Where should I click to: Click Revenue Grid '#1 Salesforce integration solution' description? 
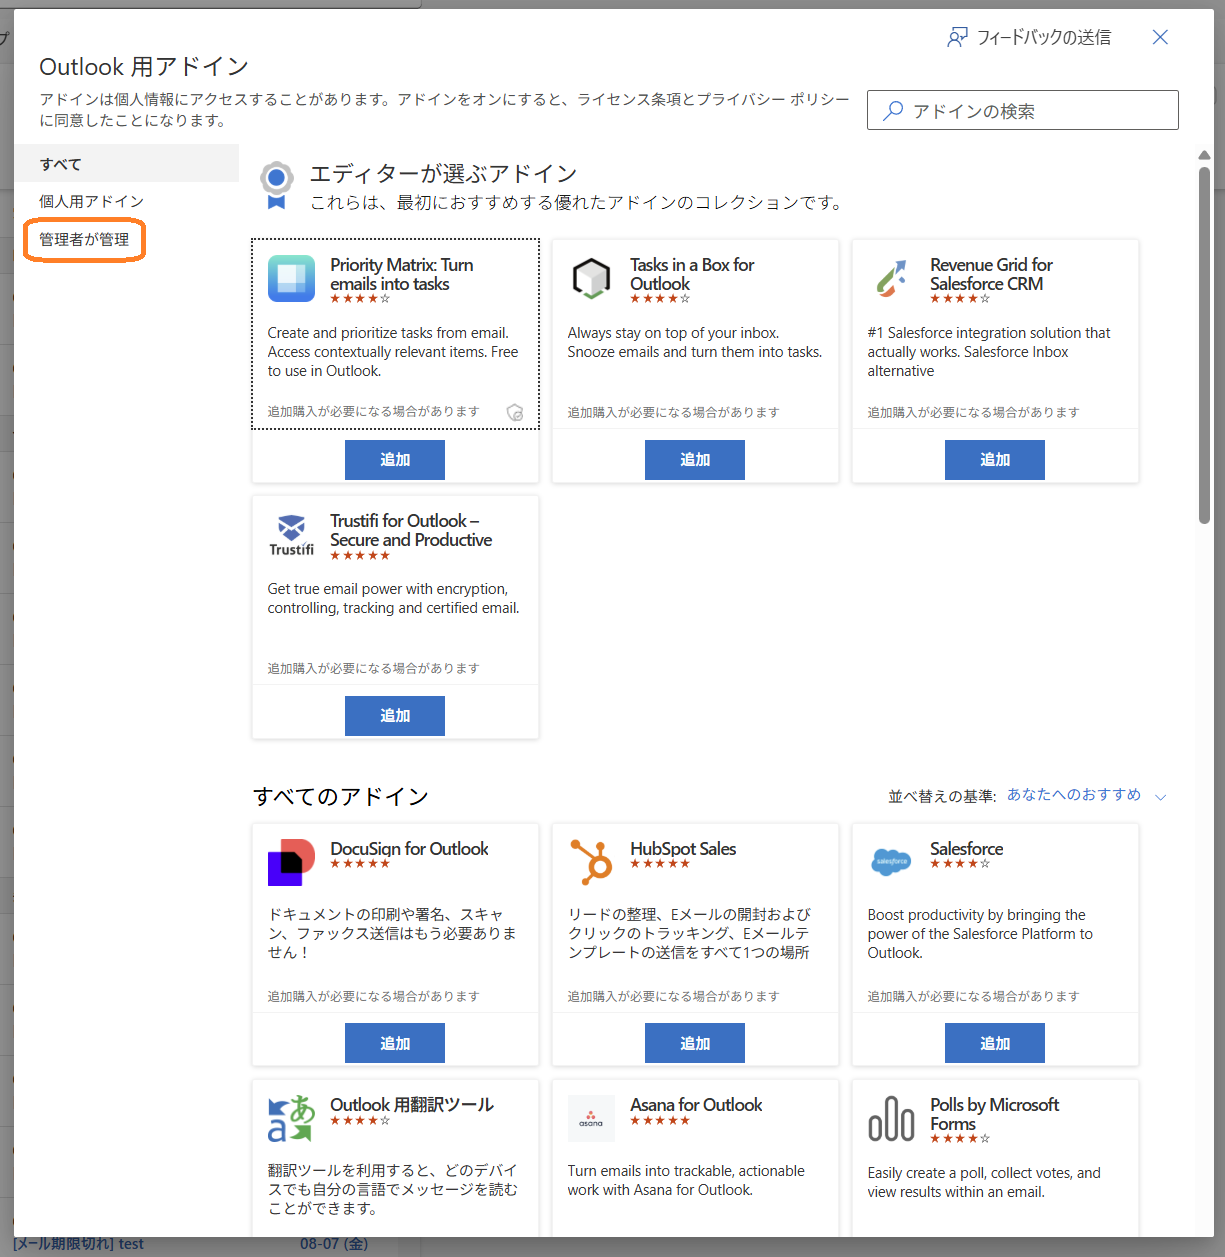click(989, 352)
